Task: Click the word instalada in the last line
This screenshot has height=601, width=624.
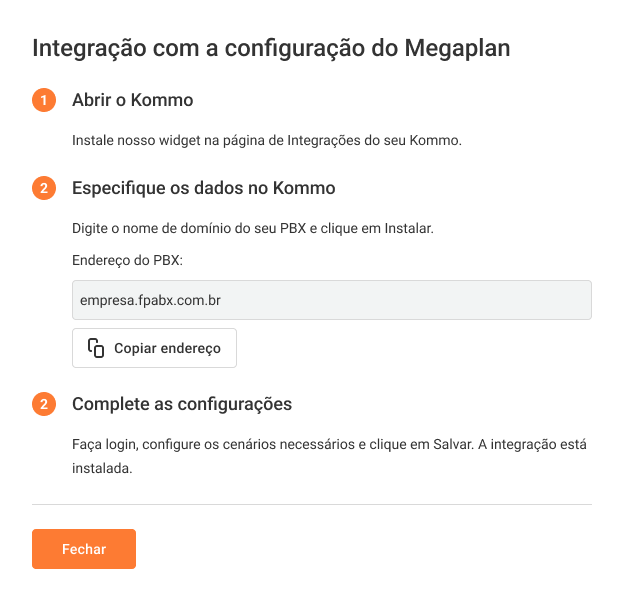Action: tap(102, 467)
